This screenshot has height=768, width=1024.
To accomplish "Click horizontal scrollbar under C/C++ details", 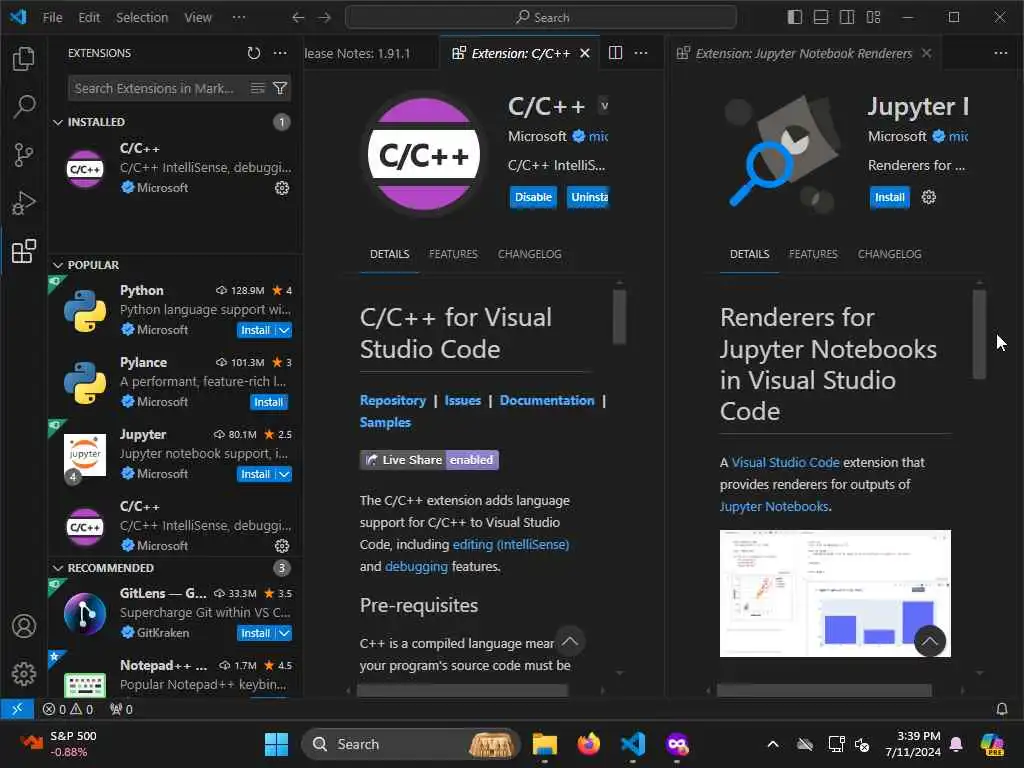I will pos(462,690).
